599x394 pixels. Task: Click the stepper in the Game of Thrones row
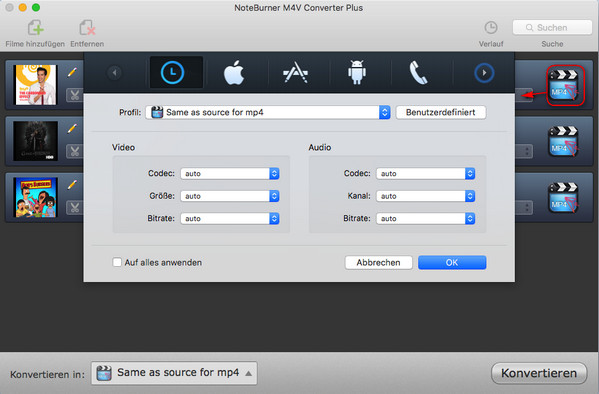pos(527,151)
